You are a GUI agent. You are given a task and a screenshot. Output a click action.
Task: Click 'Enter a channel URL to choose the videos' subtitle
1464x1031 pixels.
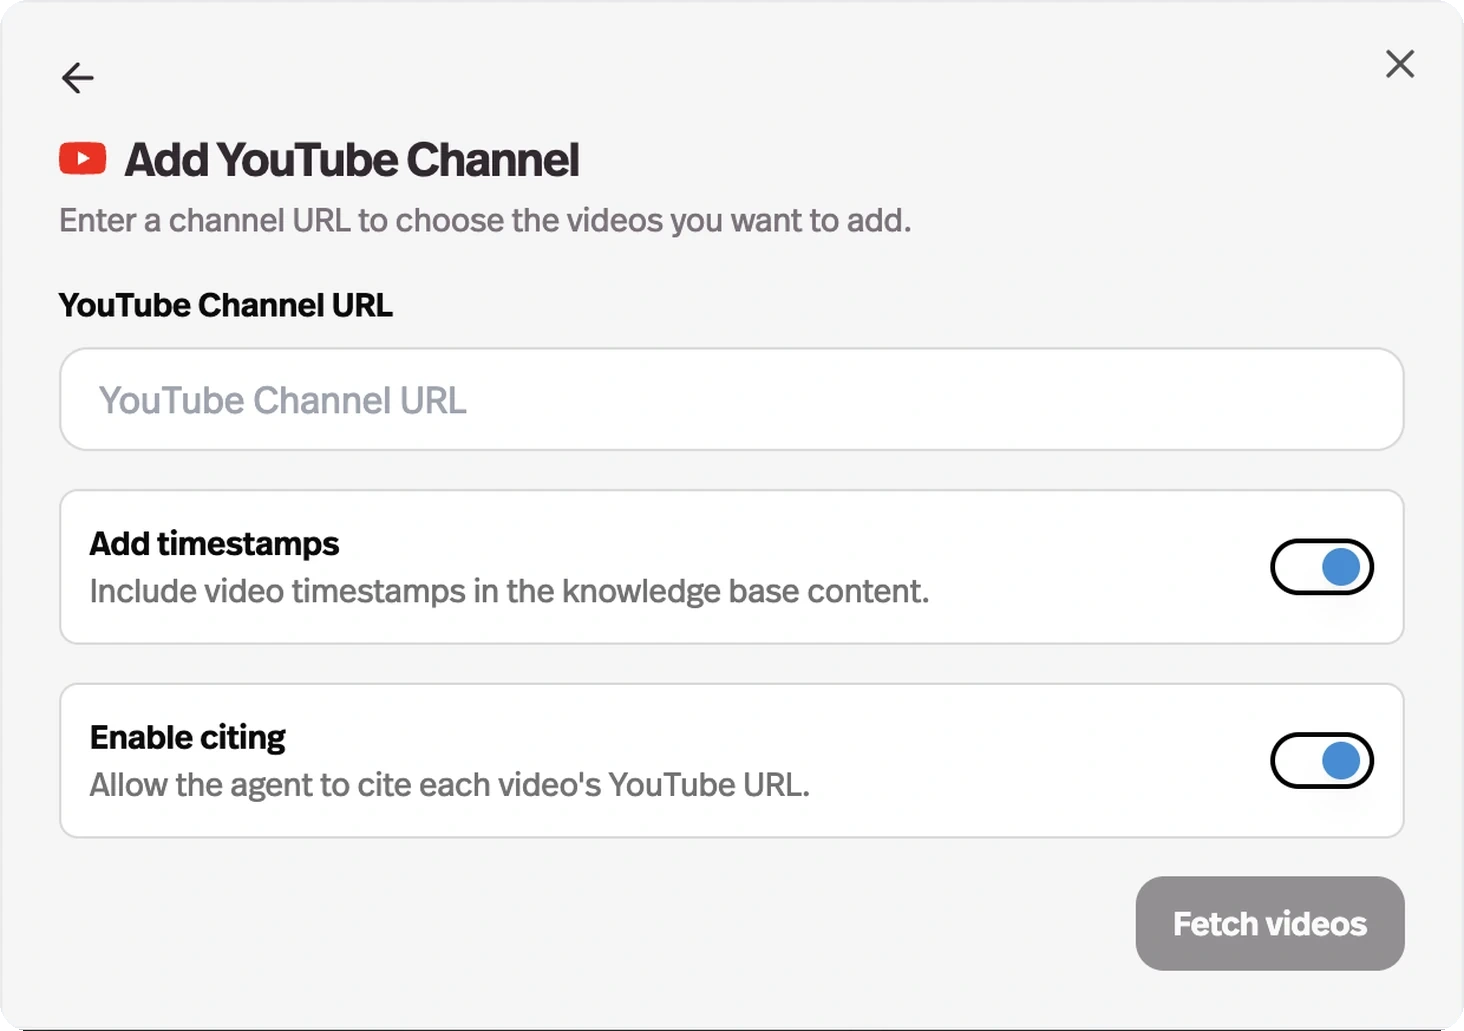click(x=485, y=220)
